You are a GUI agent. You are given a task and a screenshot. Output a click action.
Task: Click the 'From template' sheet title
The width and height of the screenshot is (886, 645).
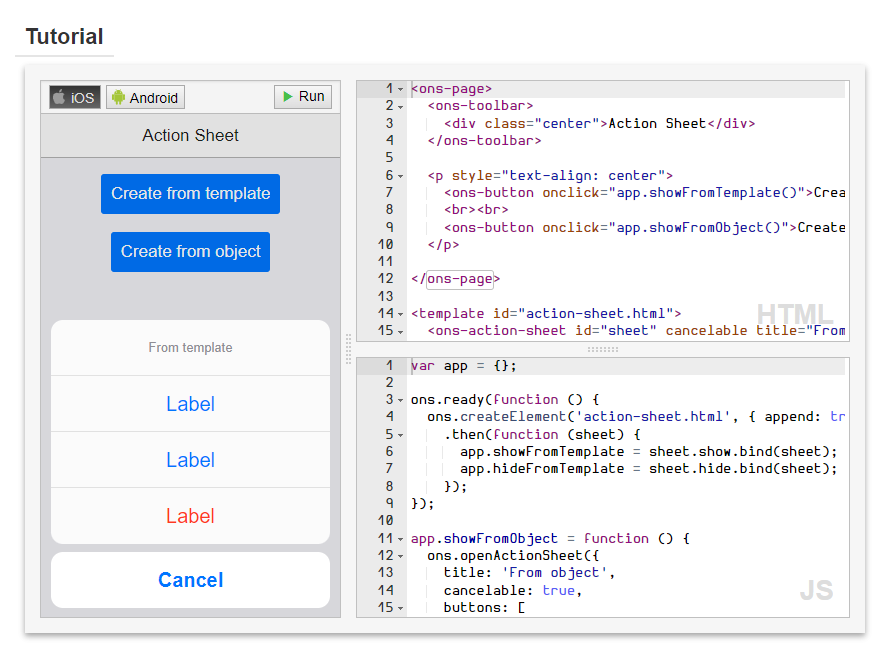(190, 348)
